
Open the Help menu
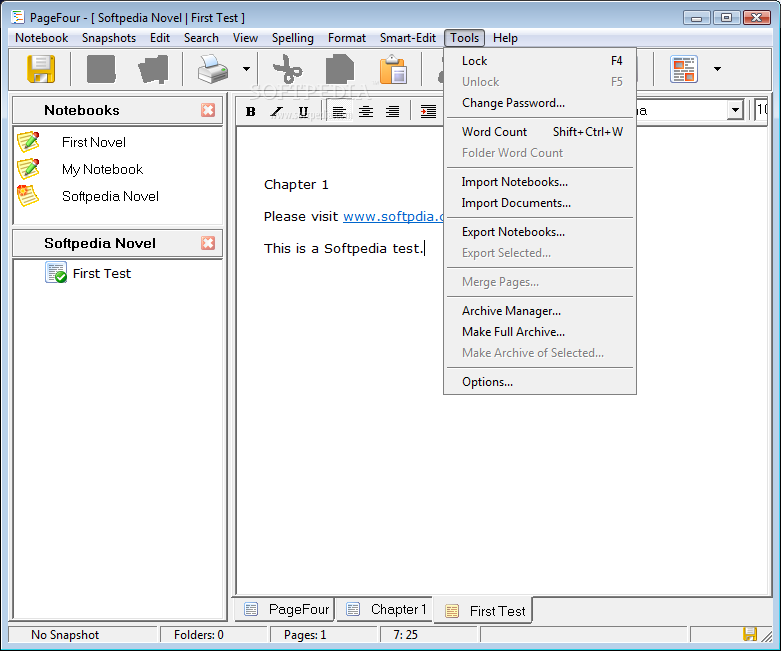pos(505,38)
